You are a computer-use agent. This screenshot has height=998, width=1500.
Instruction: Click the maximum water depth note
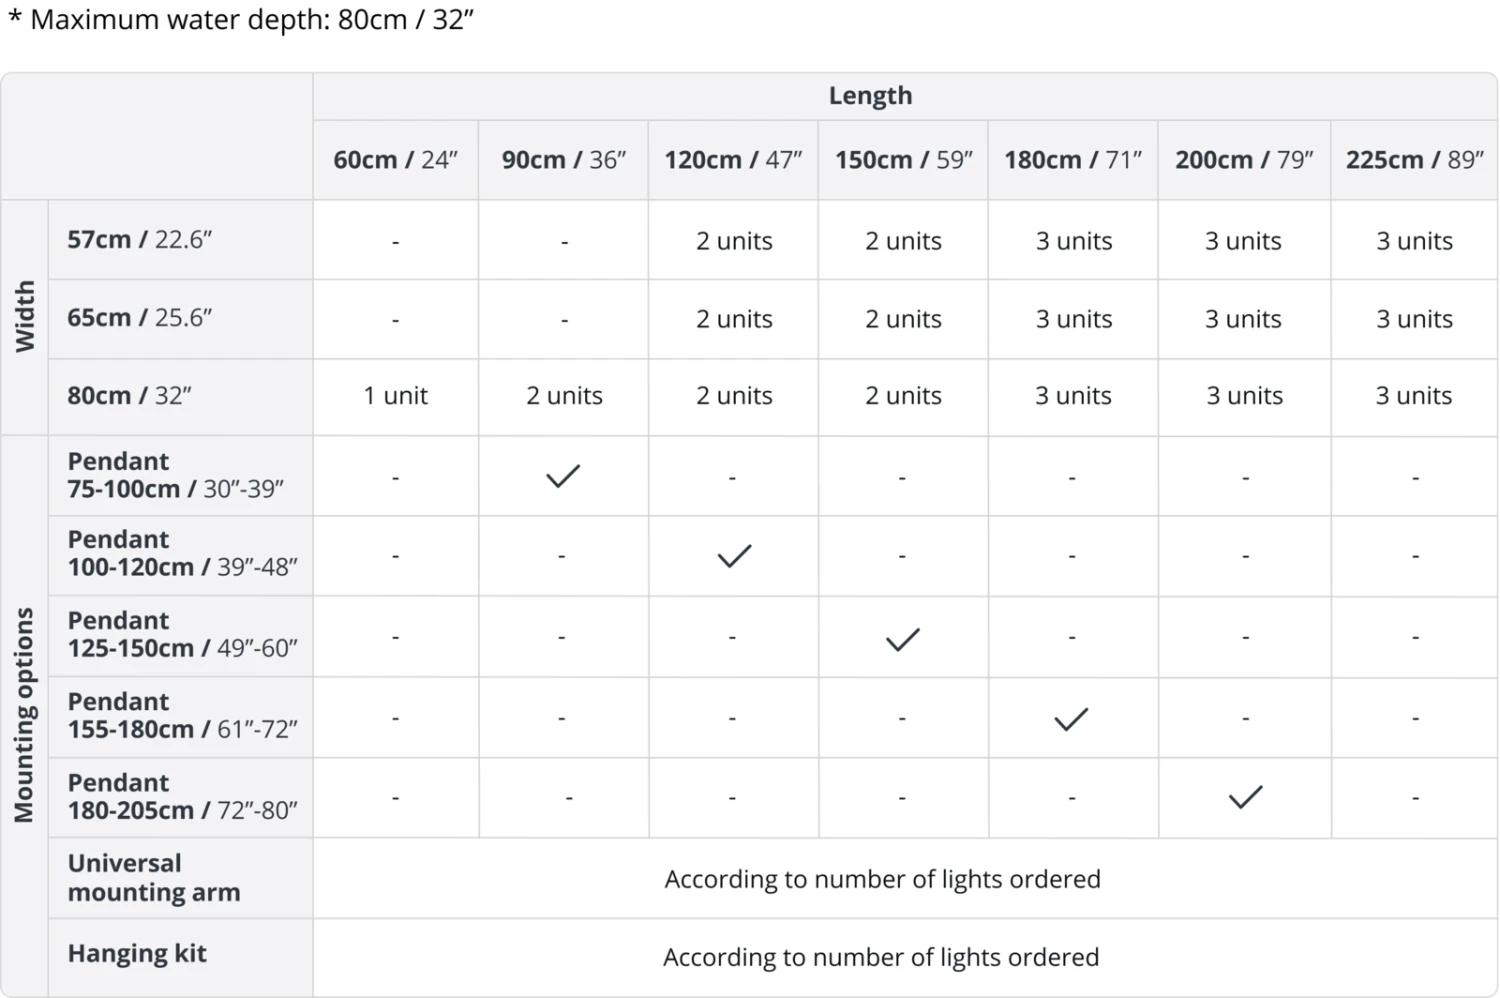[x=240, y=20]
